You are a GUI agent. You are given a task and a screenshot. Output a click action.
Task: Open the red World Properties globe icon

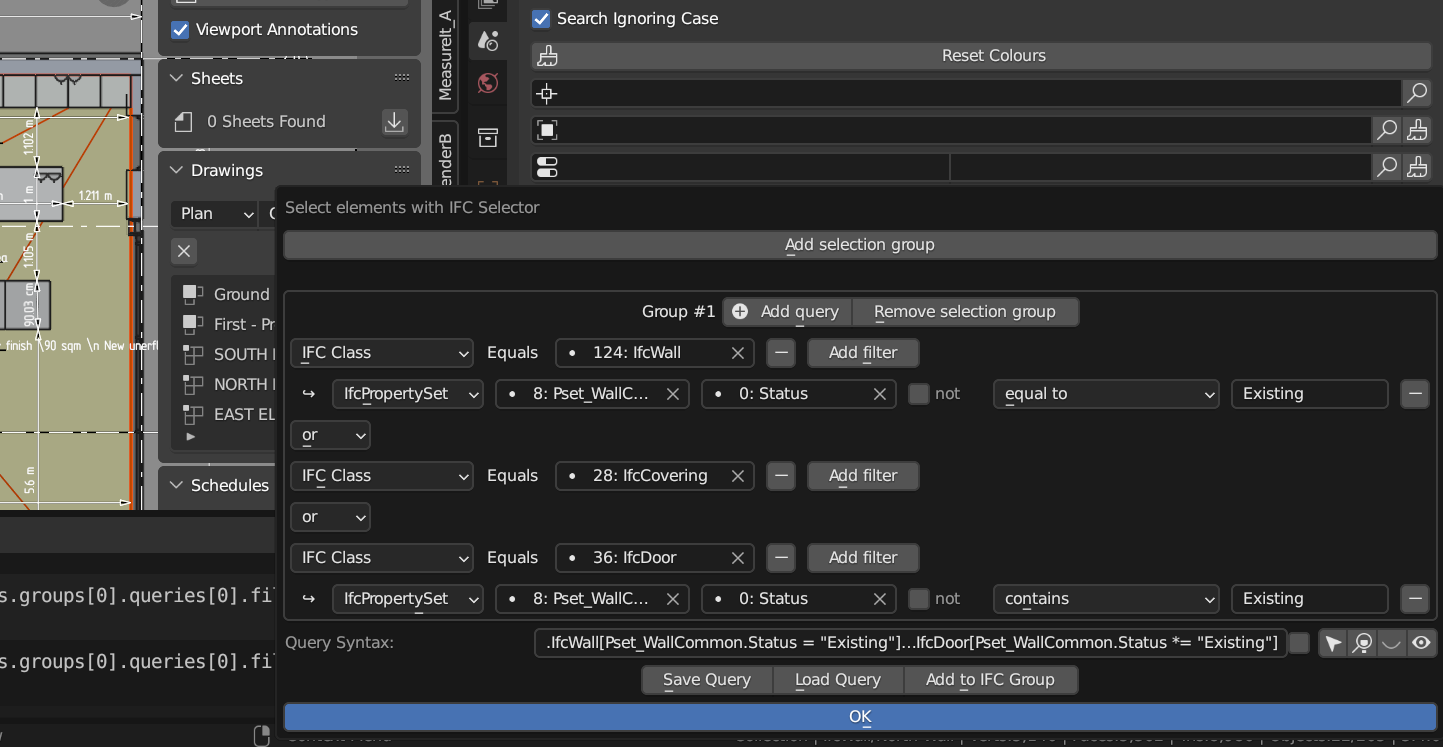[488, 83]
